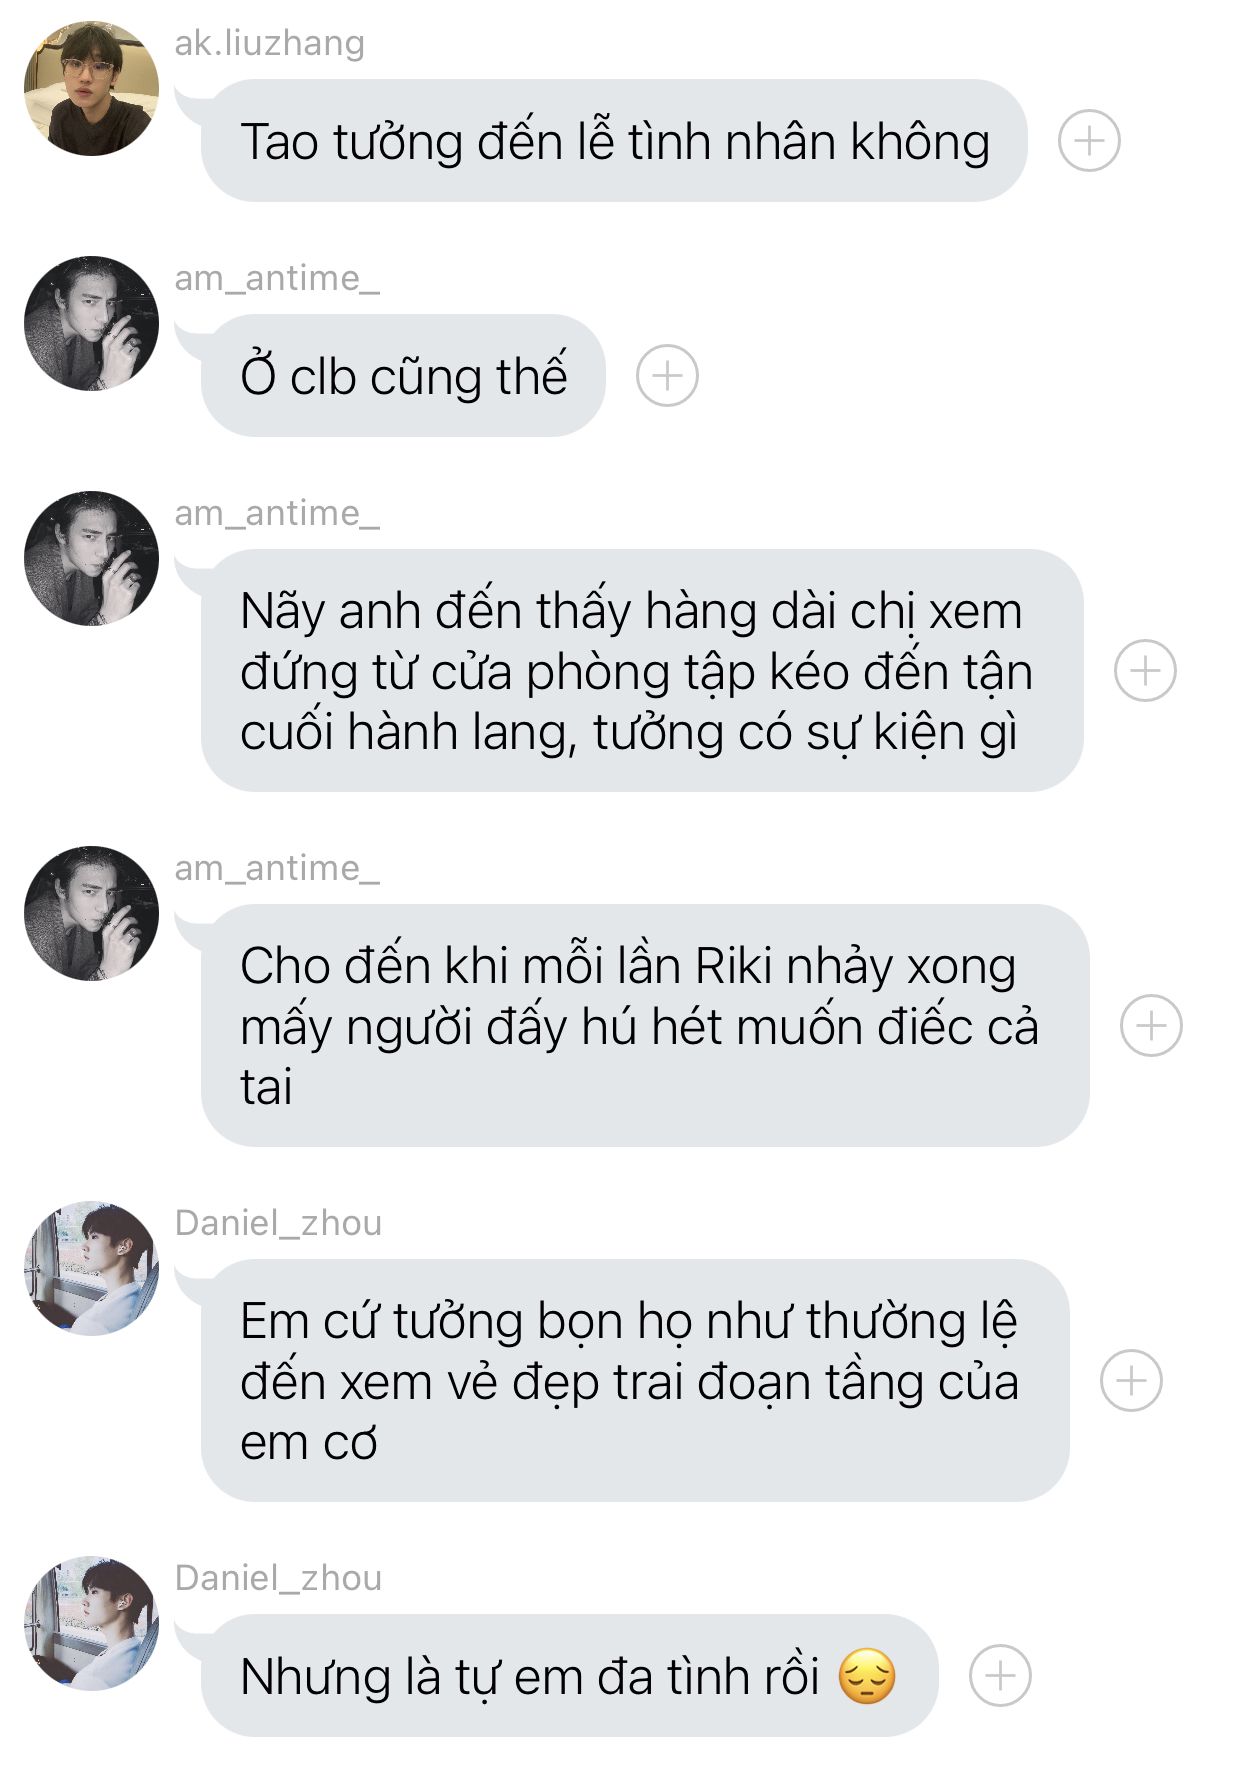Hit plus icon next to "Em cứ tưởng bọn họ" message
The width and height of the screenshot is (1242, 1766).
[1131, 1381]
